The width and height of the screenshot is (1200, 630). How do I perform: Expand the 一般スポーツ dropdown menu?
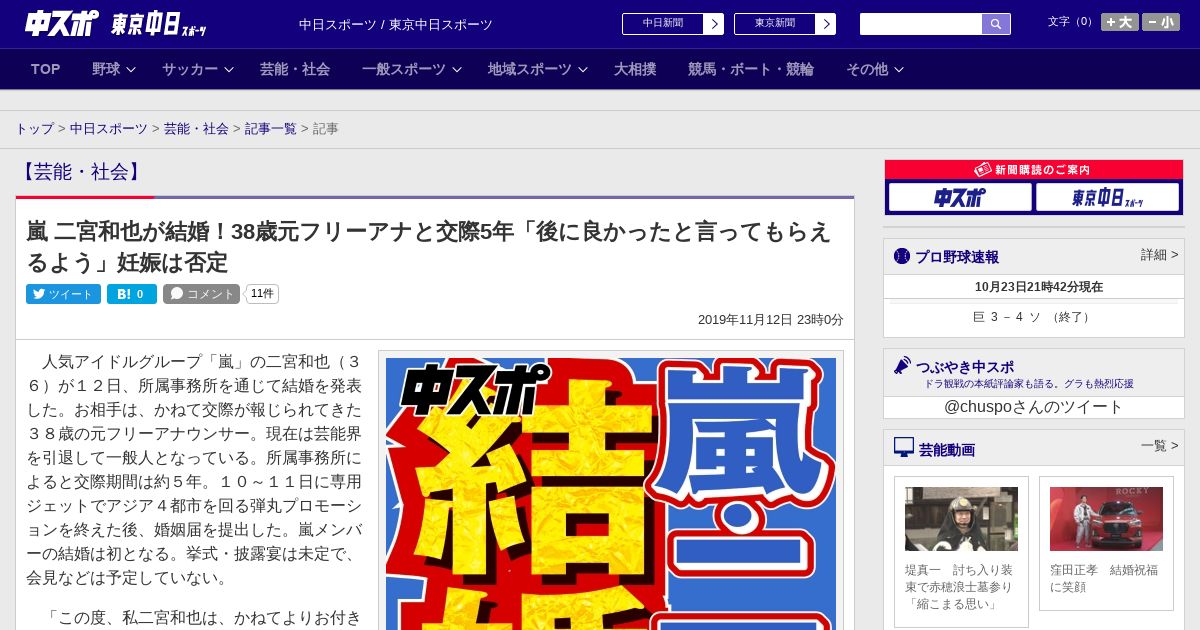pos(412,69)
